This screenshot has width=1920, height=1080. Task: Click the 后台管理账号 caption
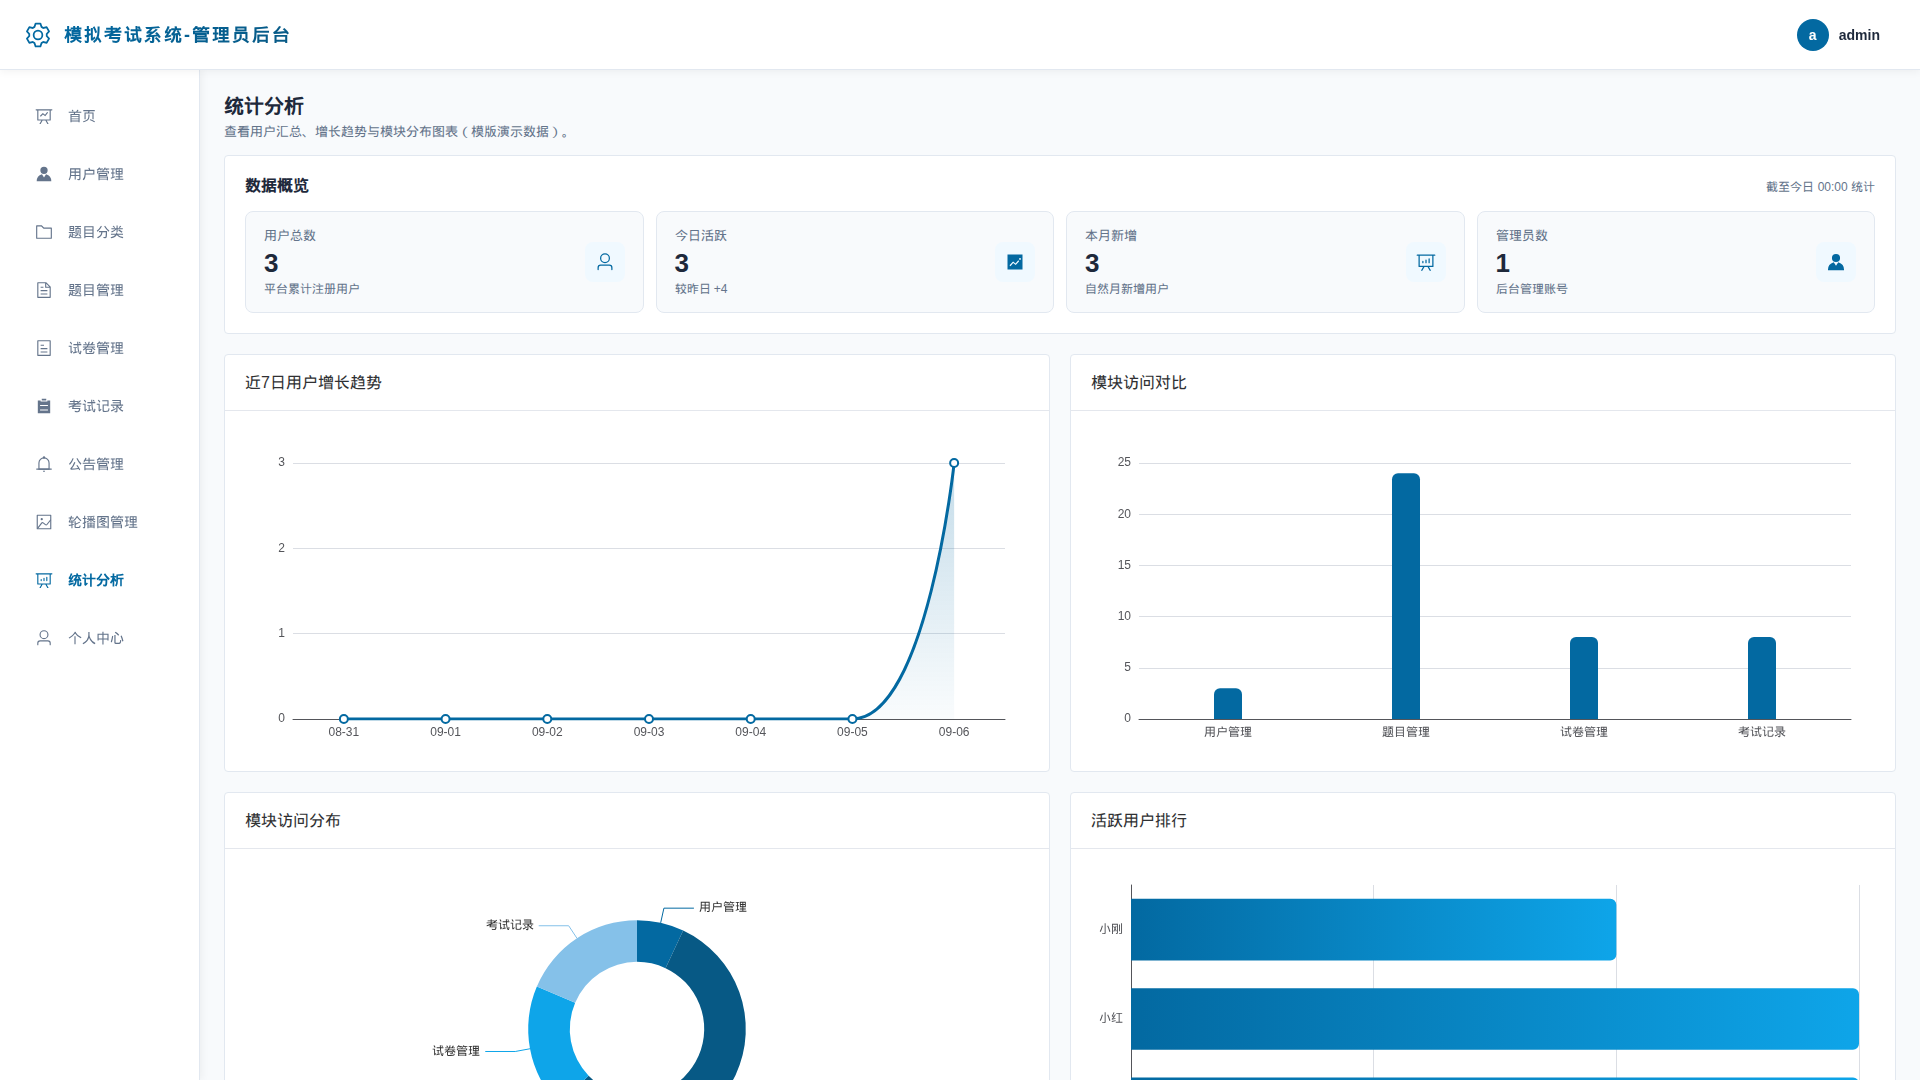click(1532, 289)
